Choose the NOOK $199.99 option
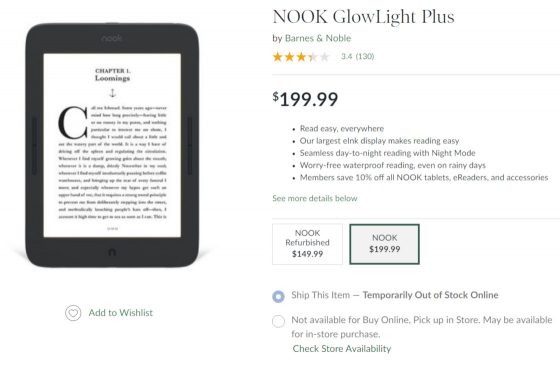 (384, 244)
